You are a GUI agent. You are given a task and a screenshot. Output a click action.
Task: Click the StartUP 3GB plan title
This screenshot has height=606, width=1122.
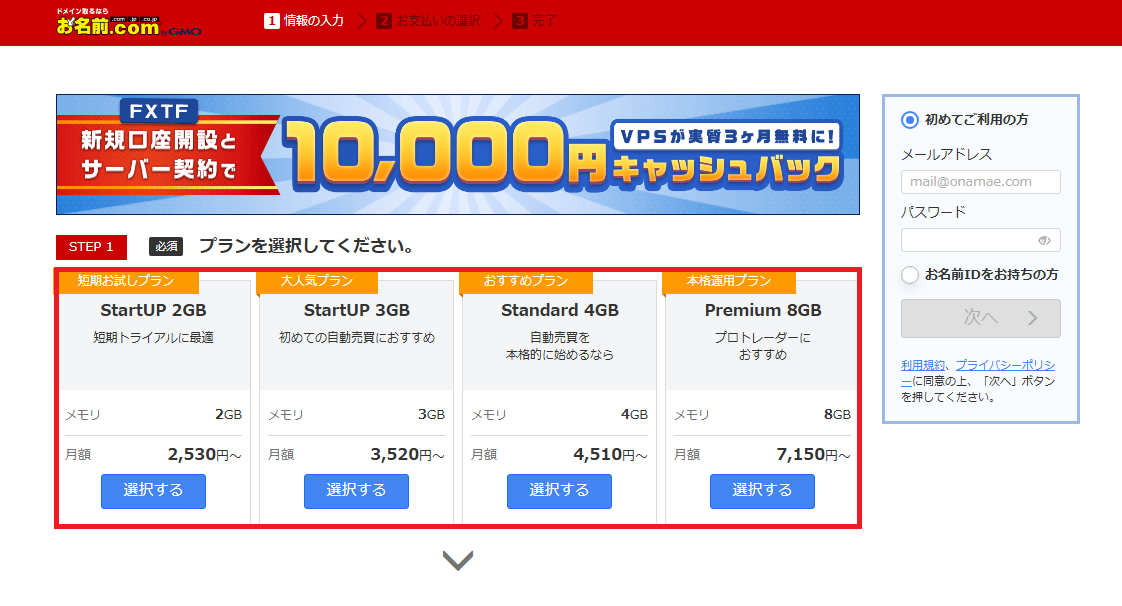pyautogui.click(x=356, y=311)
